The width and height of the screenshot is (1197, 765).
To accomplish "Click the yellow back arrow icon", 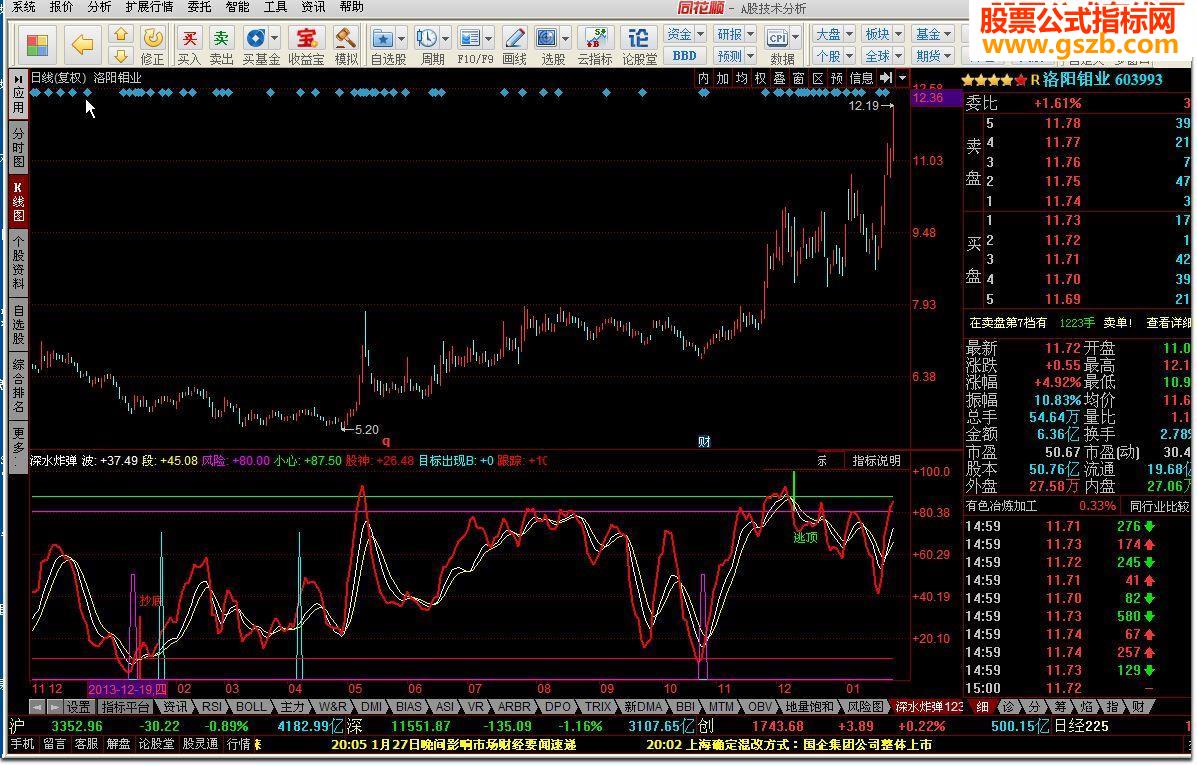I will (x=82, y=44).
